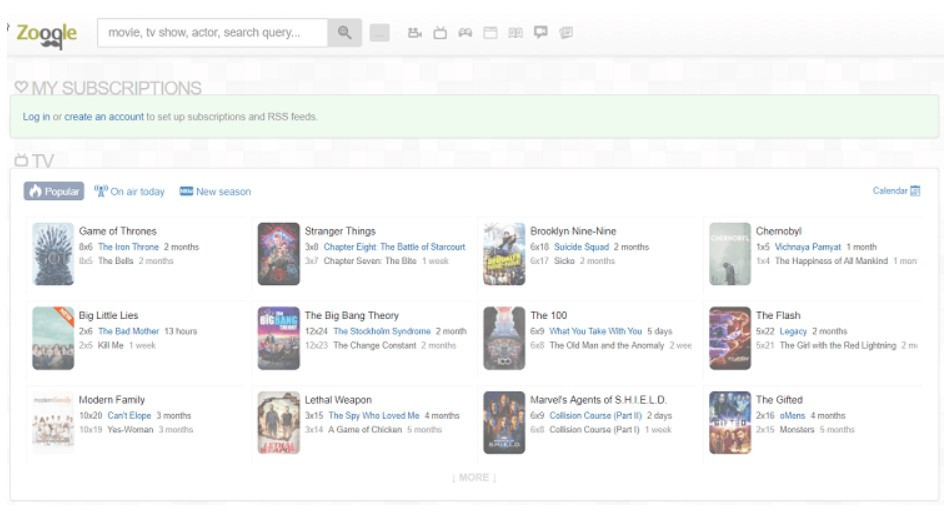
Task: Open the books icon category
Action: pyautogui.click(x=515, y=33)
